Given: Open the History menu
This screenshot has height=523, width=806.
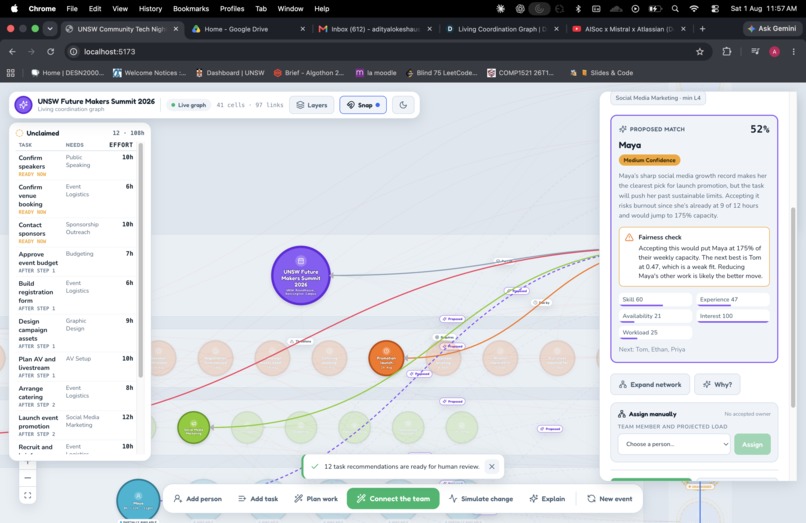Looking at the screenshot, I should point(150,8).
